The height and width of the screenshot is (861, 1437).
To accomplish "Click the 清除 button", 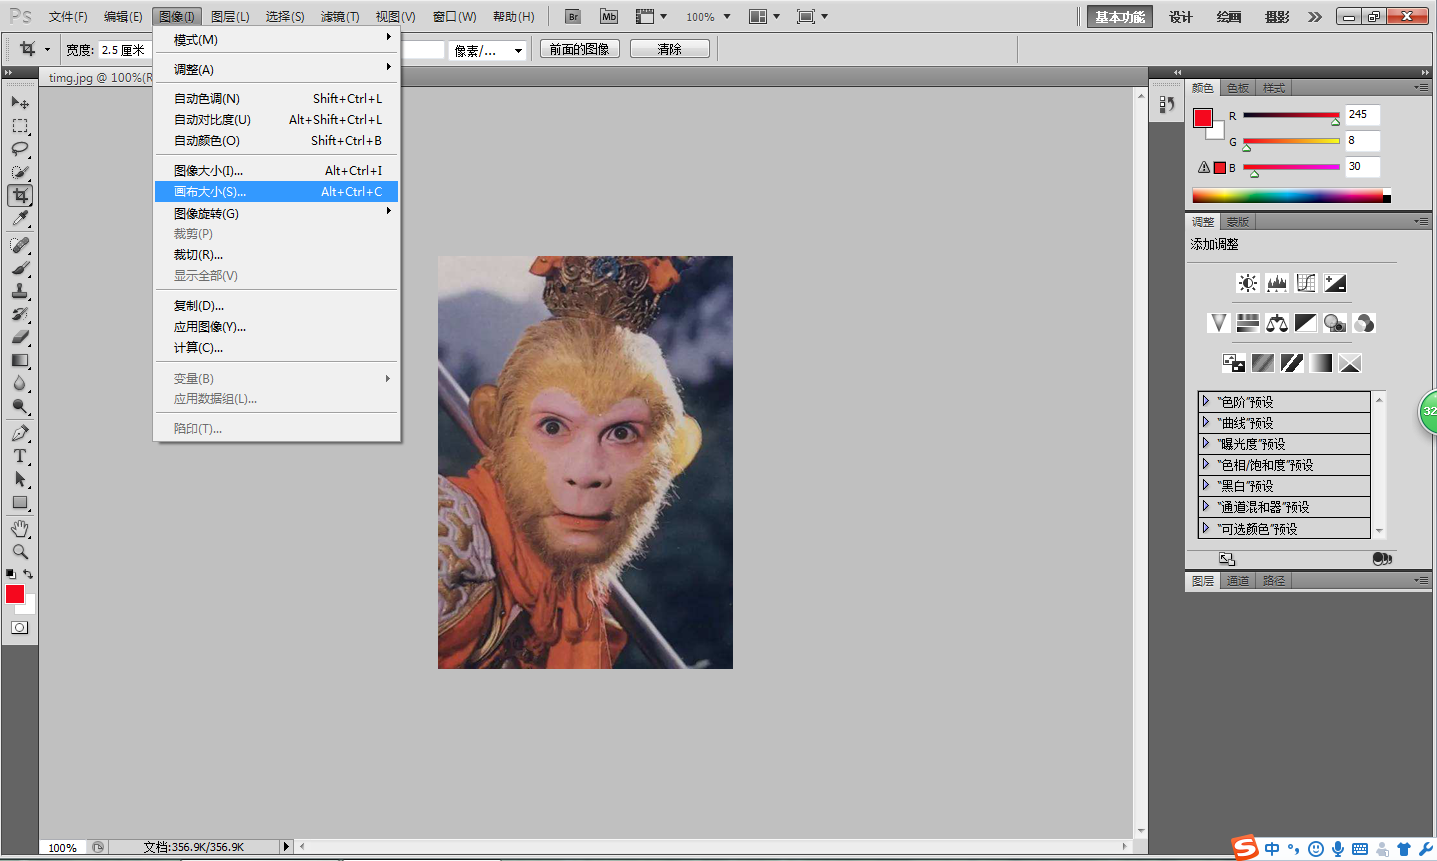I will (x=669, y=49).
